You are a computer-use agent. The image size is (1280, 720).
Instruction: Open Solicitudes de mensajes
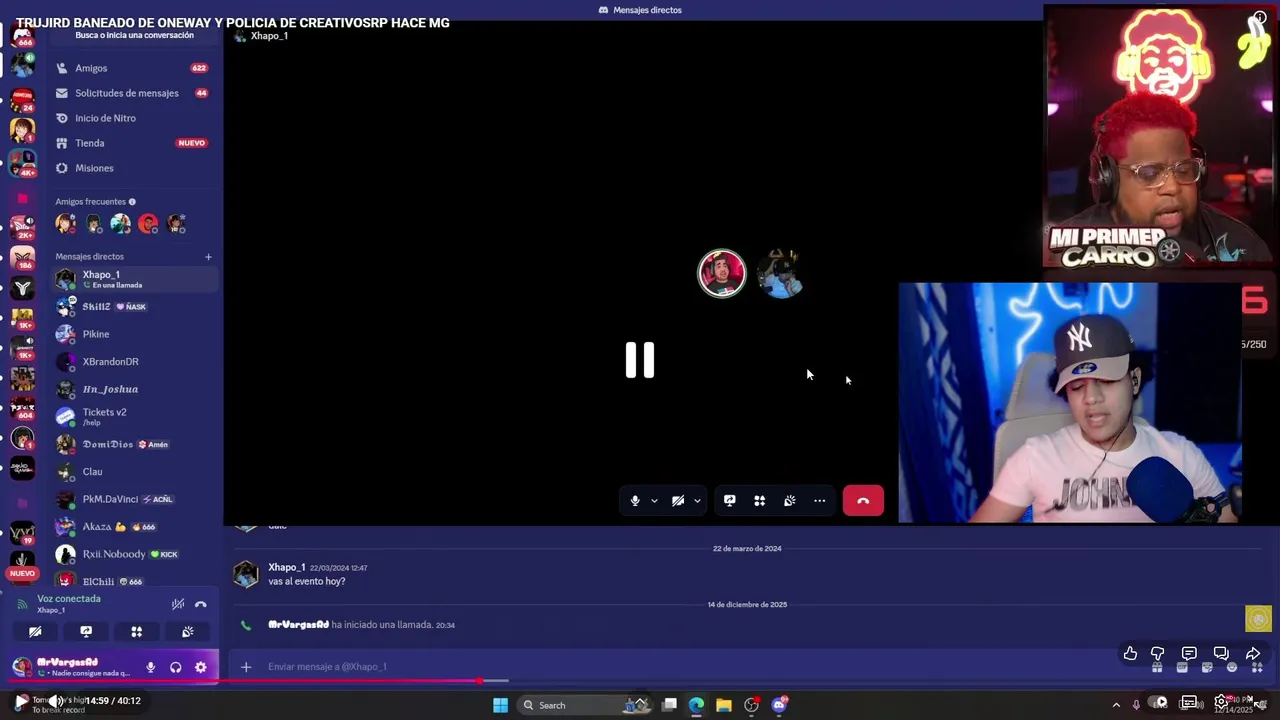tap(132, 93)
